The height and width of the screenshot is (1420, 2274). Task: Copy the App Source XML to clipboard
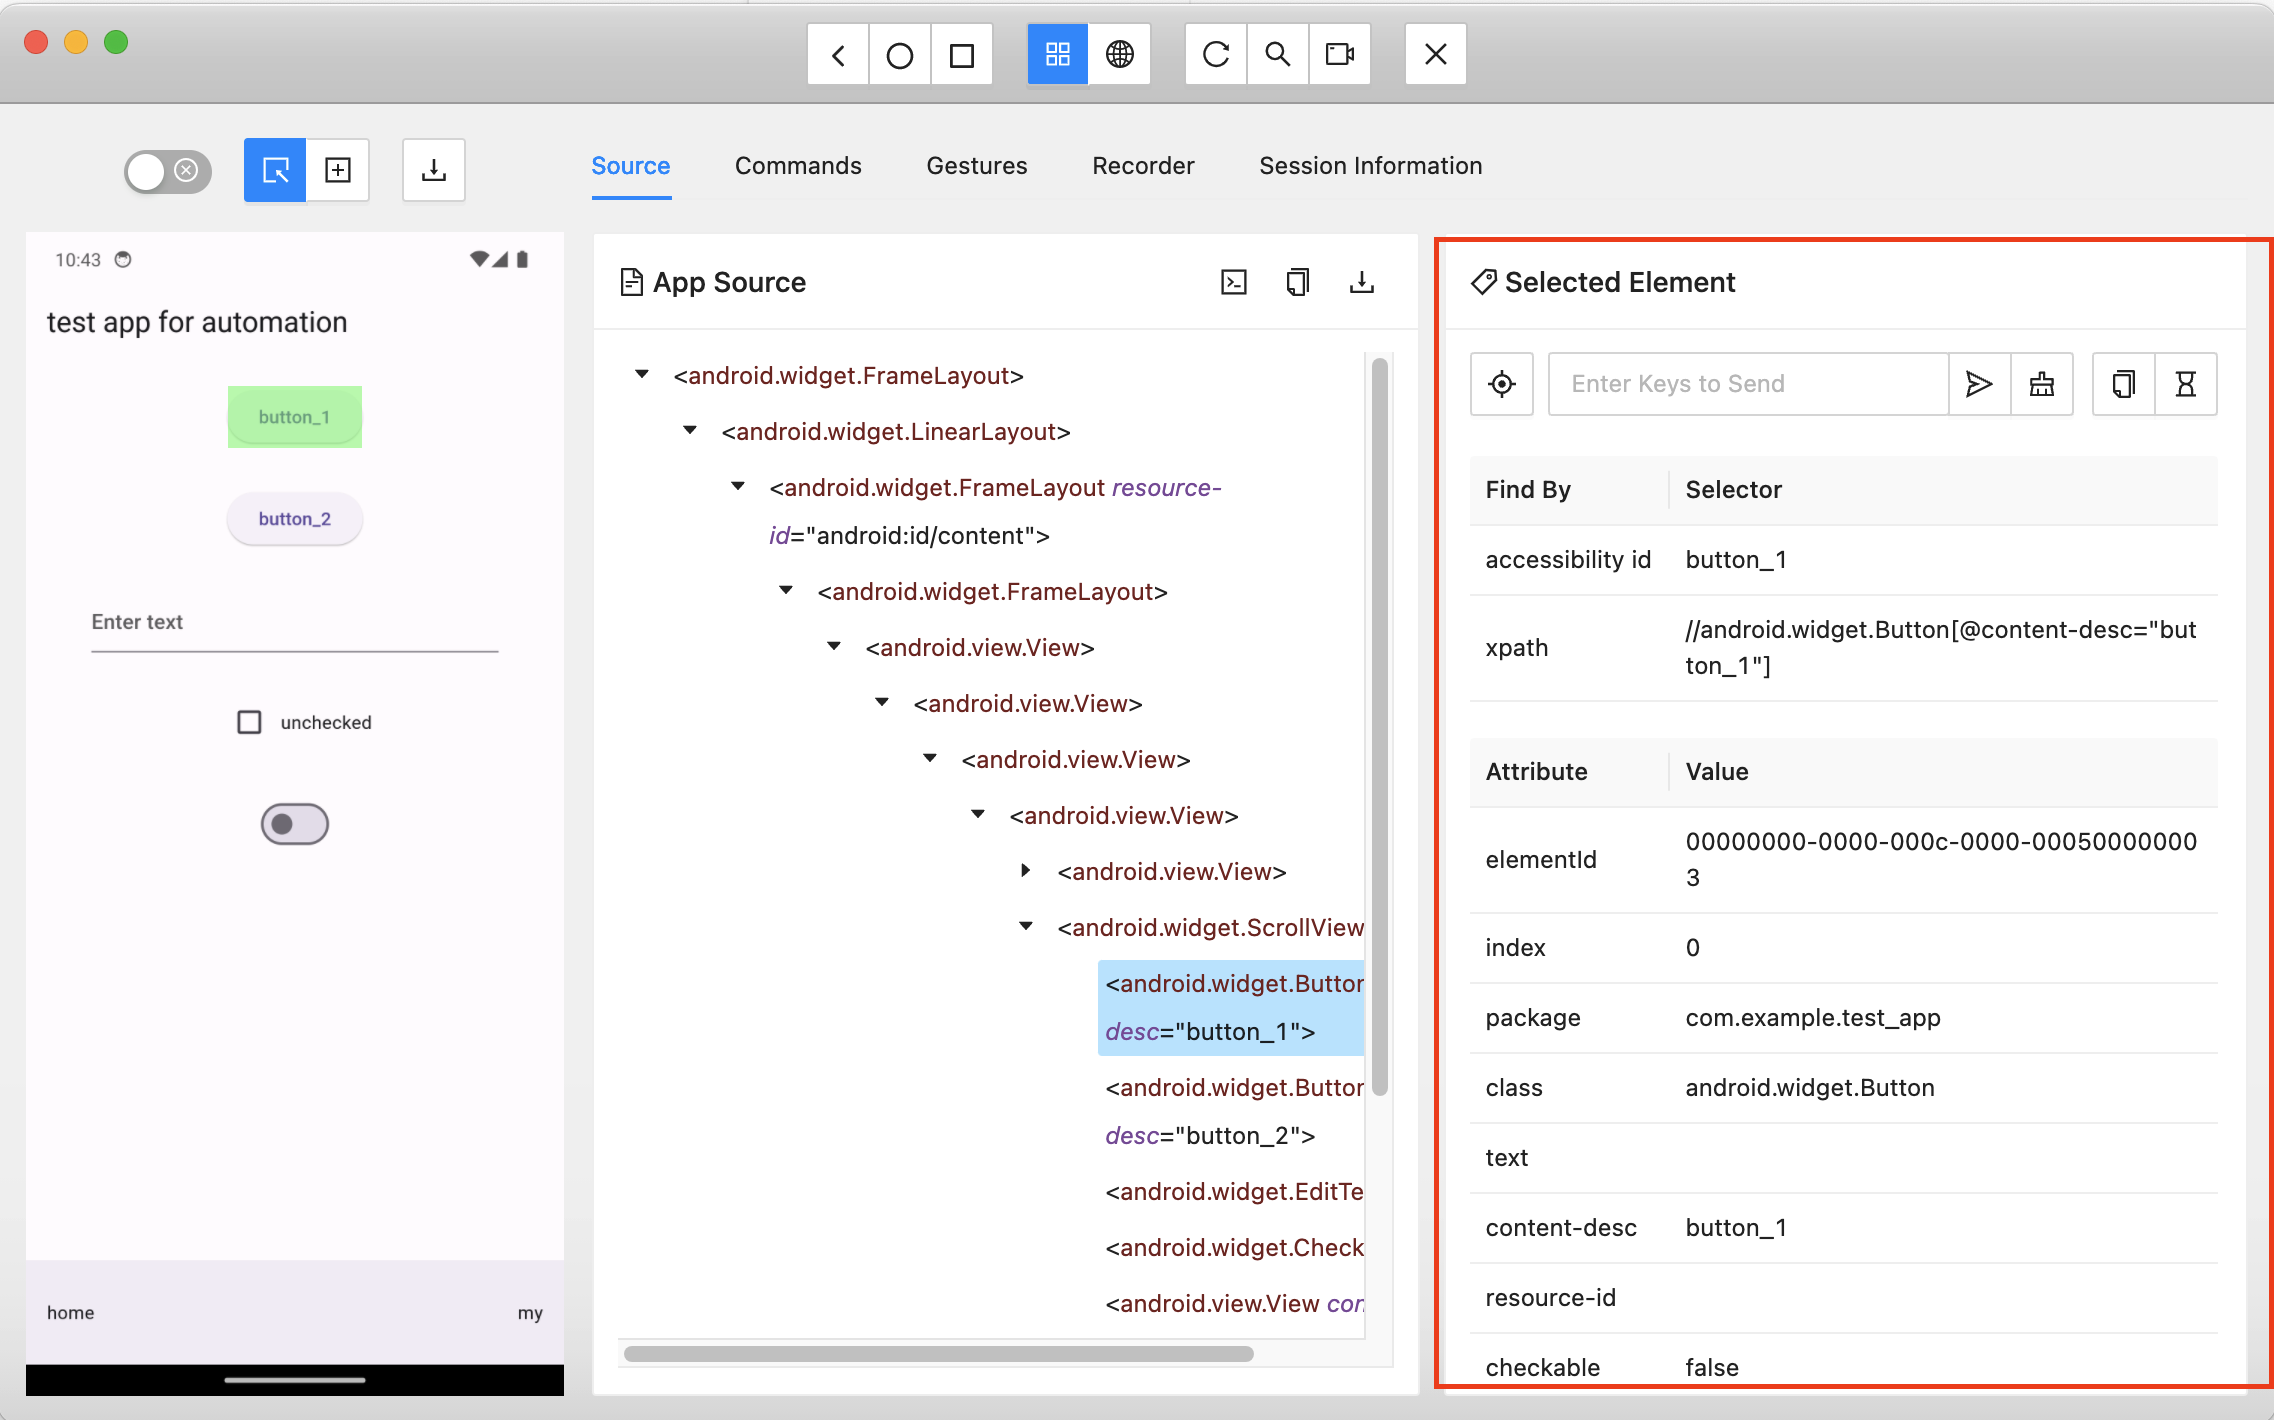(1297, 283)
